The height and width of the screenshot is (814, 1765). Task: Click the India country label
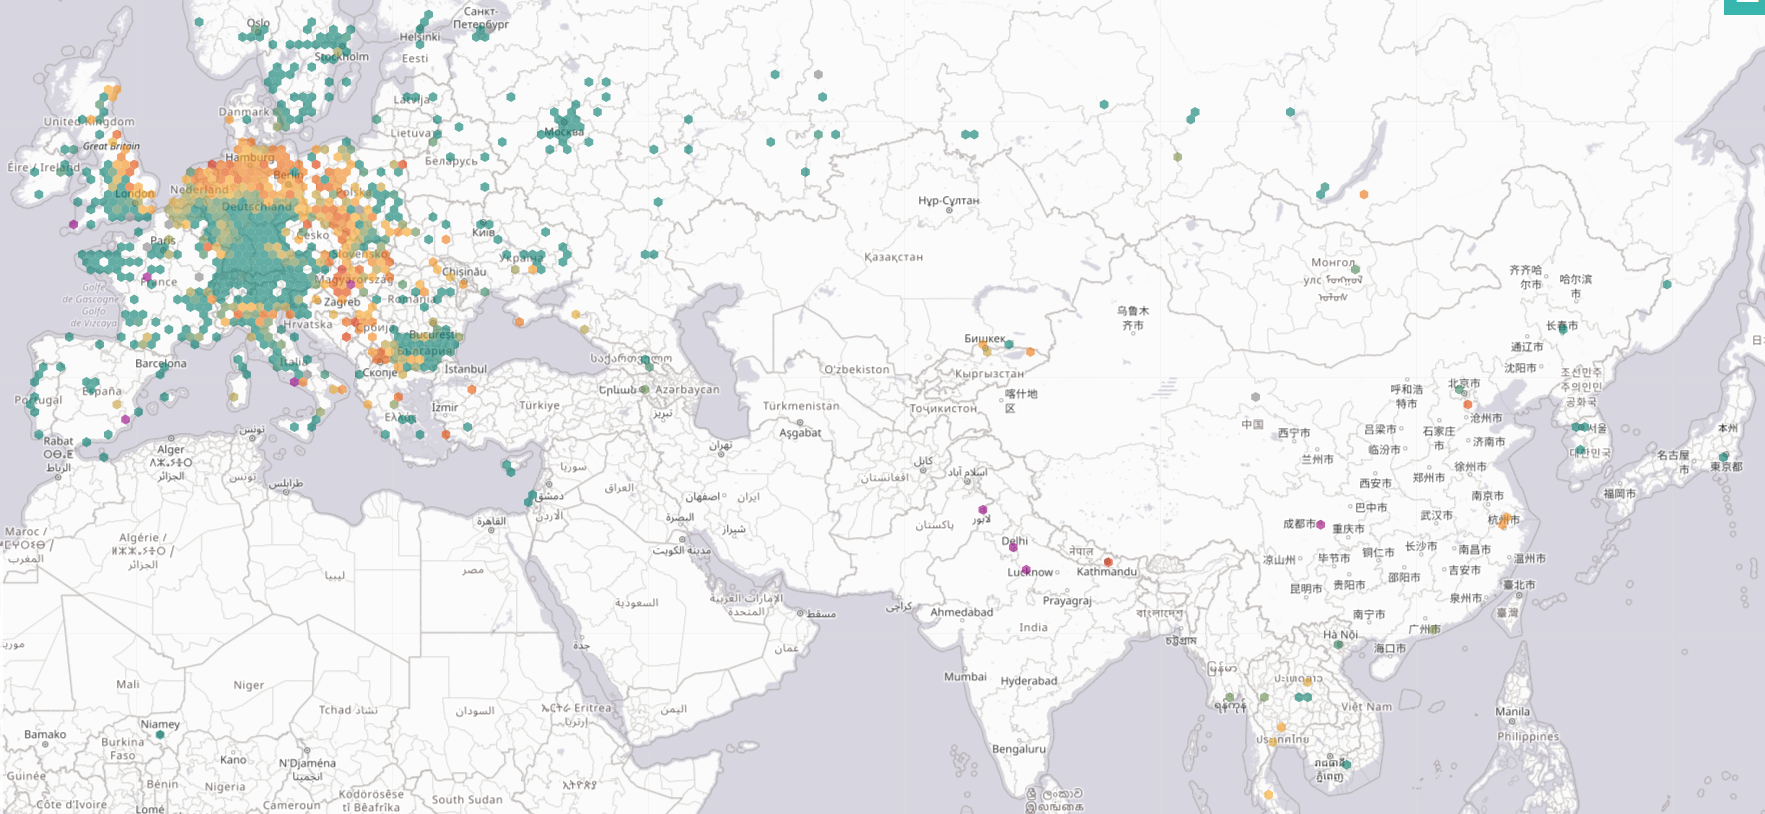point(1034,628)
